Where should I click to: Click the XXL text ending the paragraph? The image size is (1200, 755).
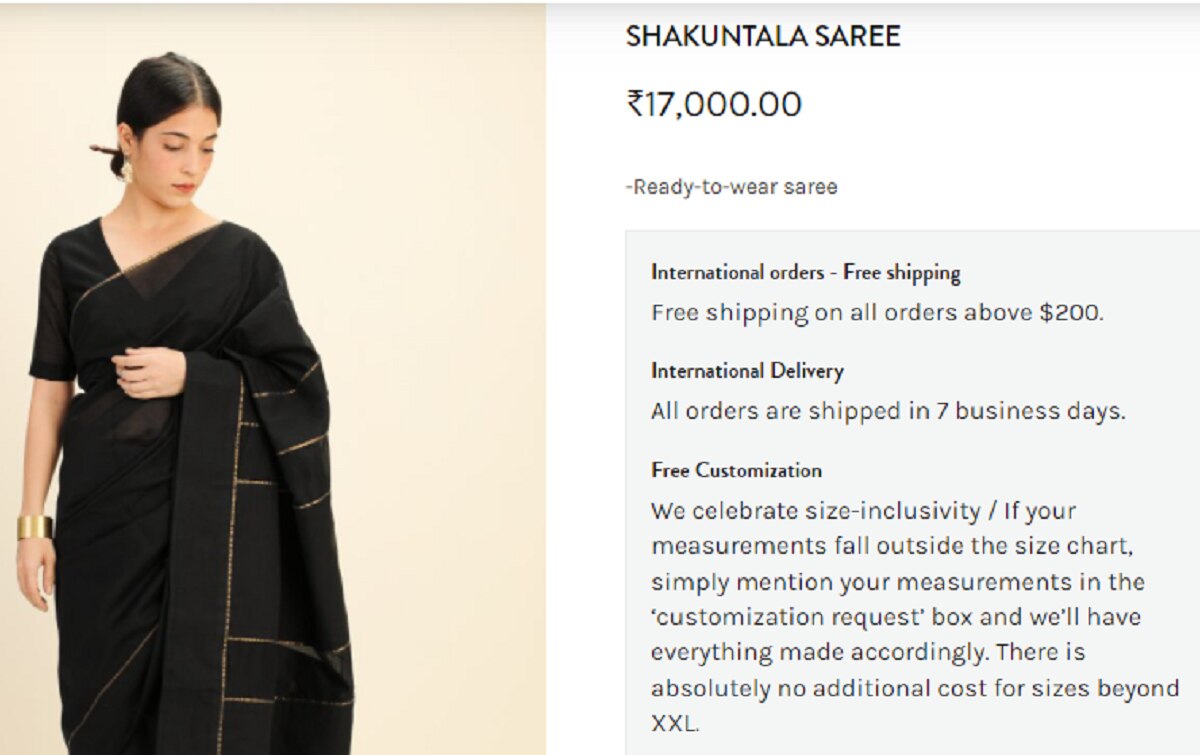tap(674, 723)
